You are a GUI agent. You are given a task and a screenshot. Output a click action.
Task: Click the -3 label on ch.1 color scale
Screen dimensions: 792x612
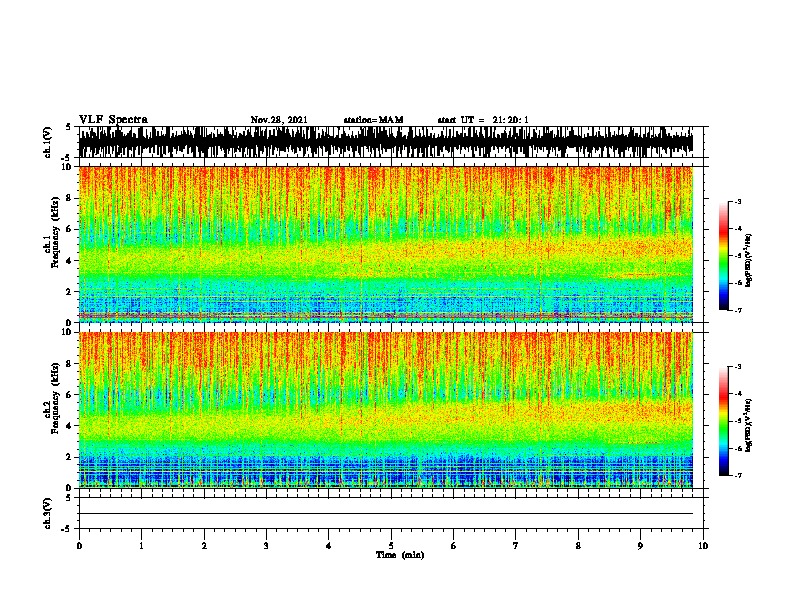pos(737,201)
